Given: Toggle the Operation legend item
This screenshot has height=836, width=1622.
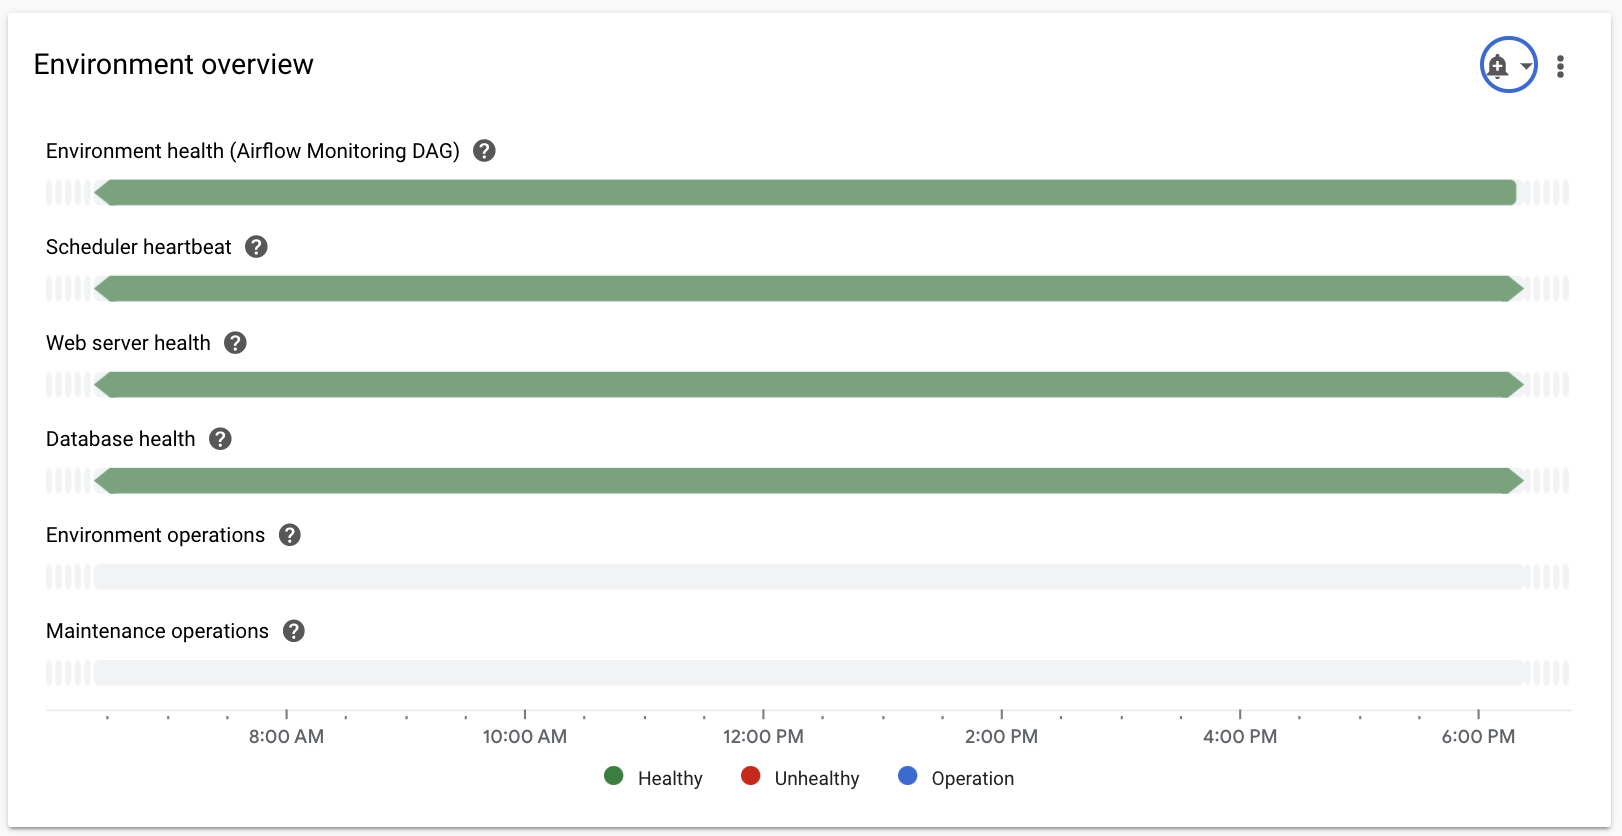Looking at the screenshot, I should tap(956, 778).
